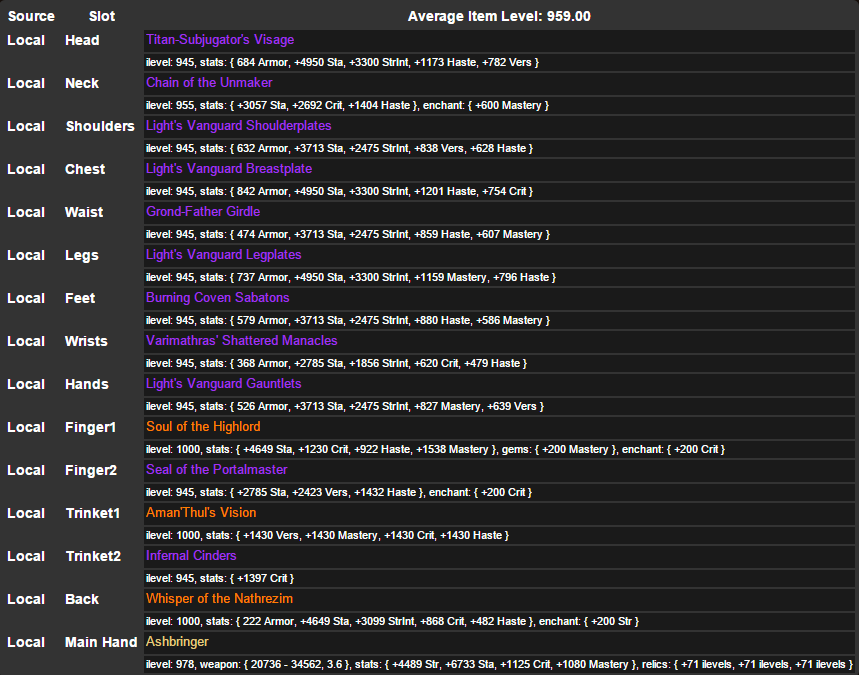Image resolution: width=859 pixels, height=675 pixels.
Task: Open Whisper of the Nathrezim link
Action: pyautogui.click(x=219, y=599)
